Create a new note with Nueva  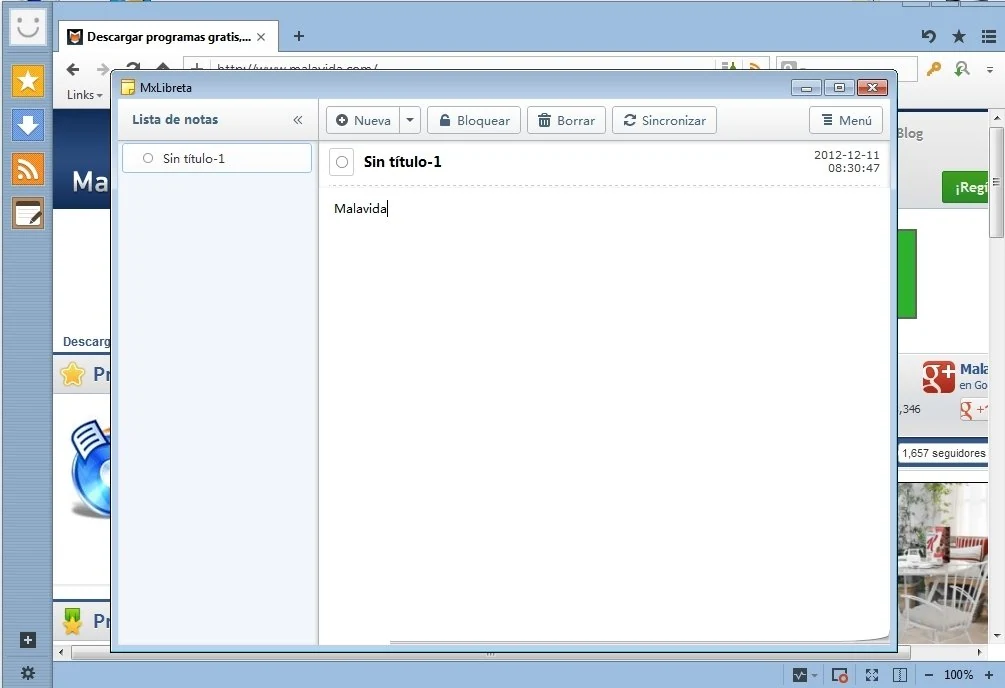coord(363,120)
